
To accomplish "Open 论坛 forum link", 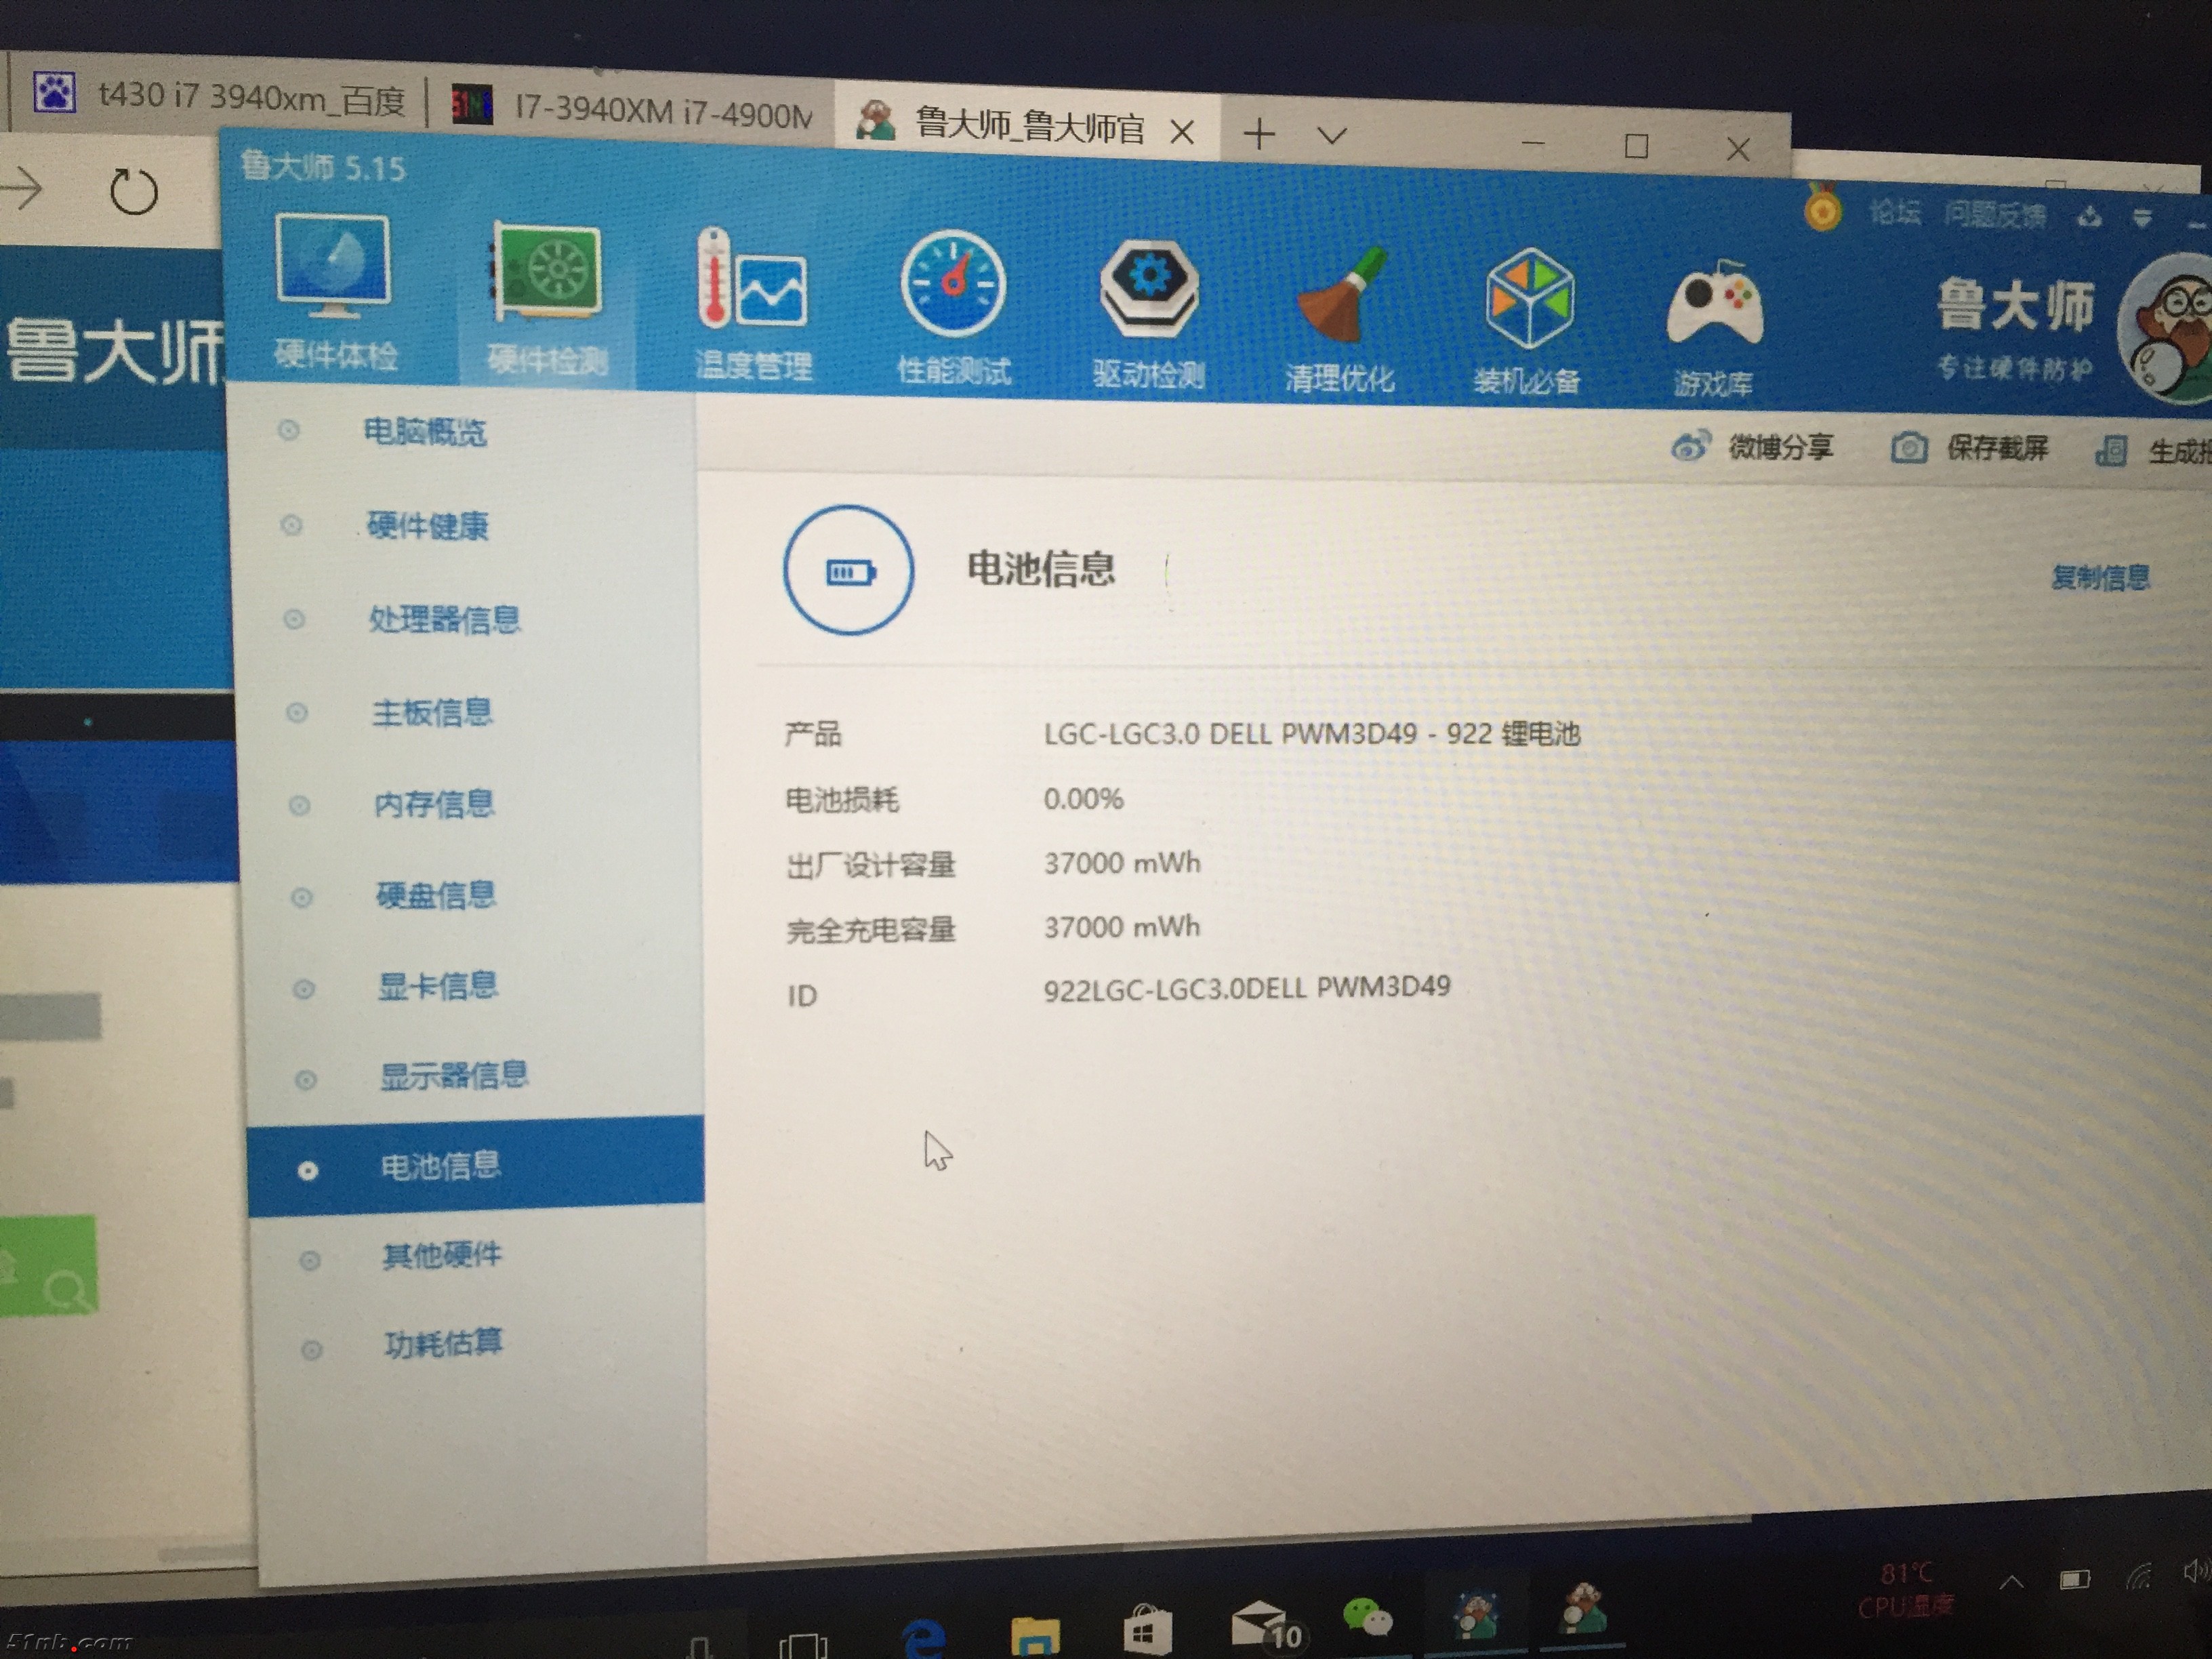I will (x=1894, y=212).
